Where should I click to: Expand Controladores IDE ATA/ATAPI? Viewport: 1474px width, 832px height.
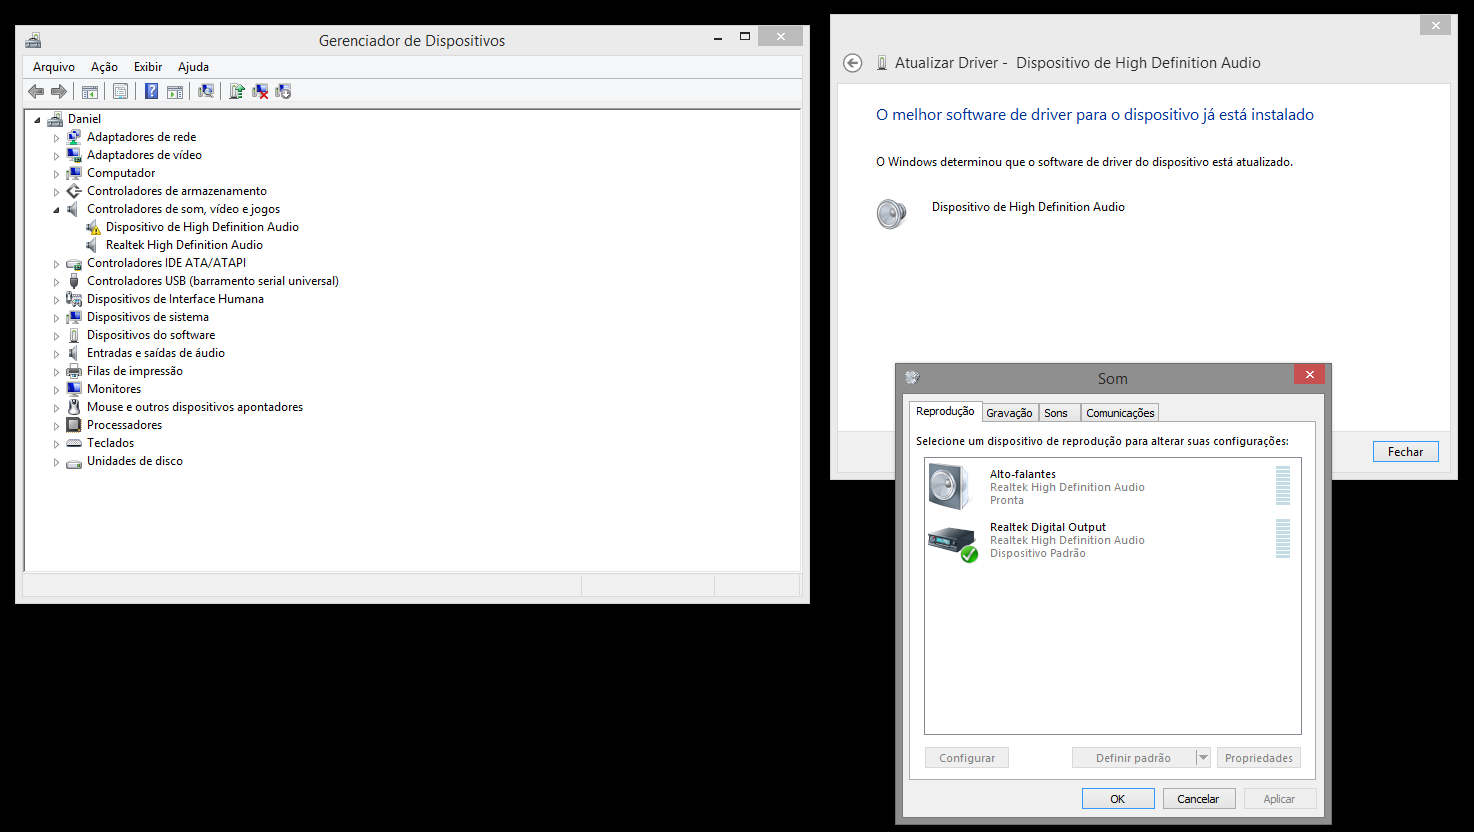(57, 264)
